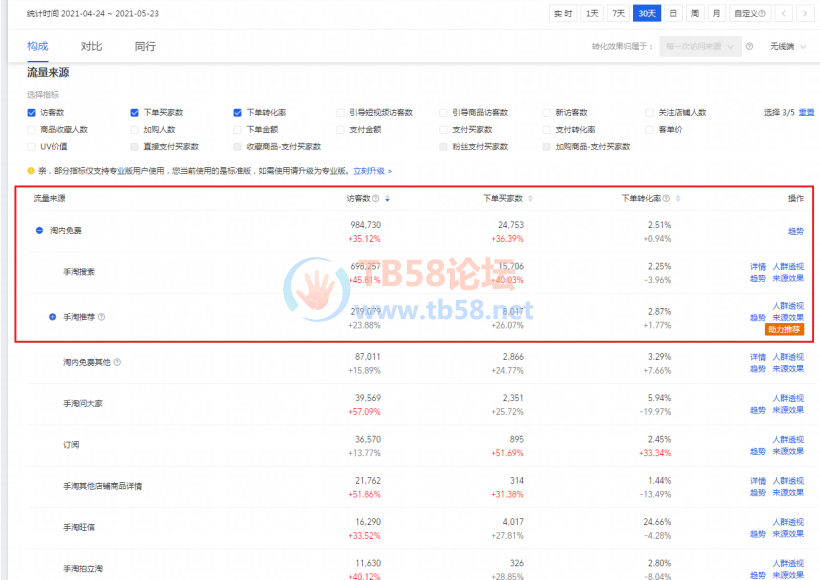820x580 pixels.
Task: Open 人群透视 for the 手淘搜索 row
Action: click(788, 267)
